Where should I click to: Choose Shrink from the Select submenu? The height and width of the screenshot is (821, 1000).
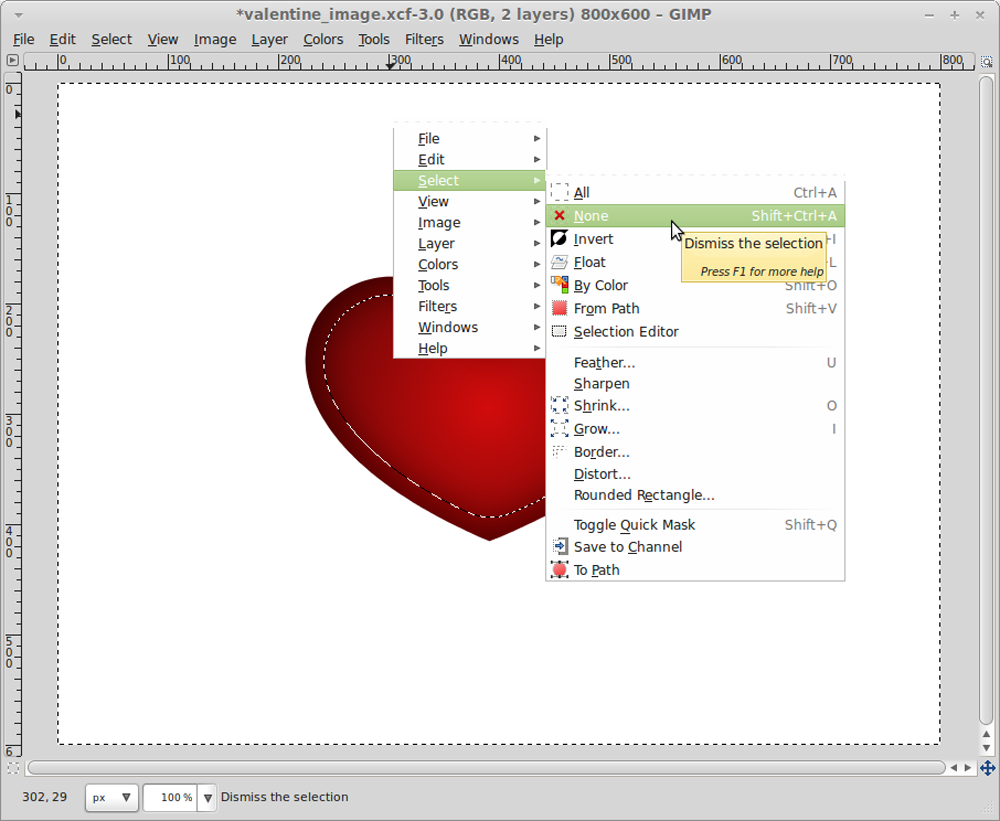(602, 406)
